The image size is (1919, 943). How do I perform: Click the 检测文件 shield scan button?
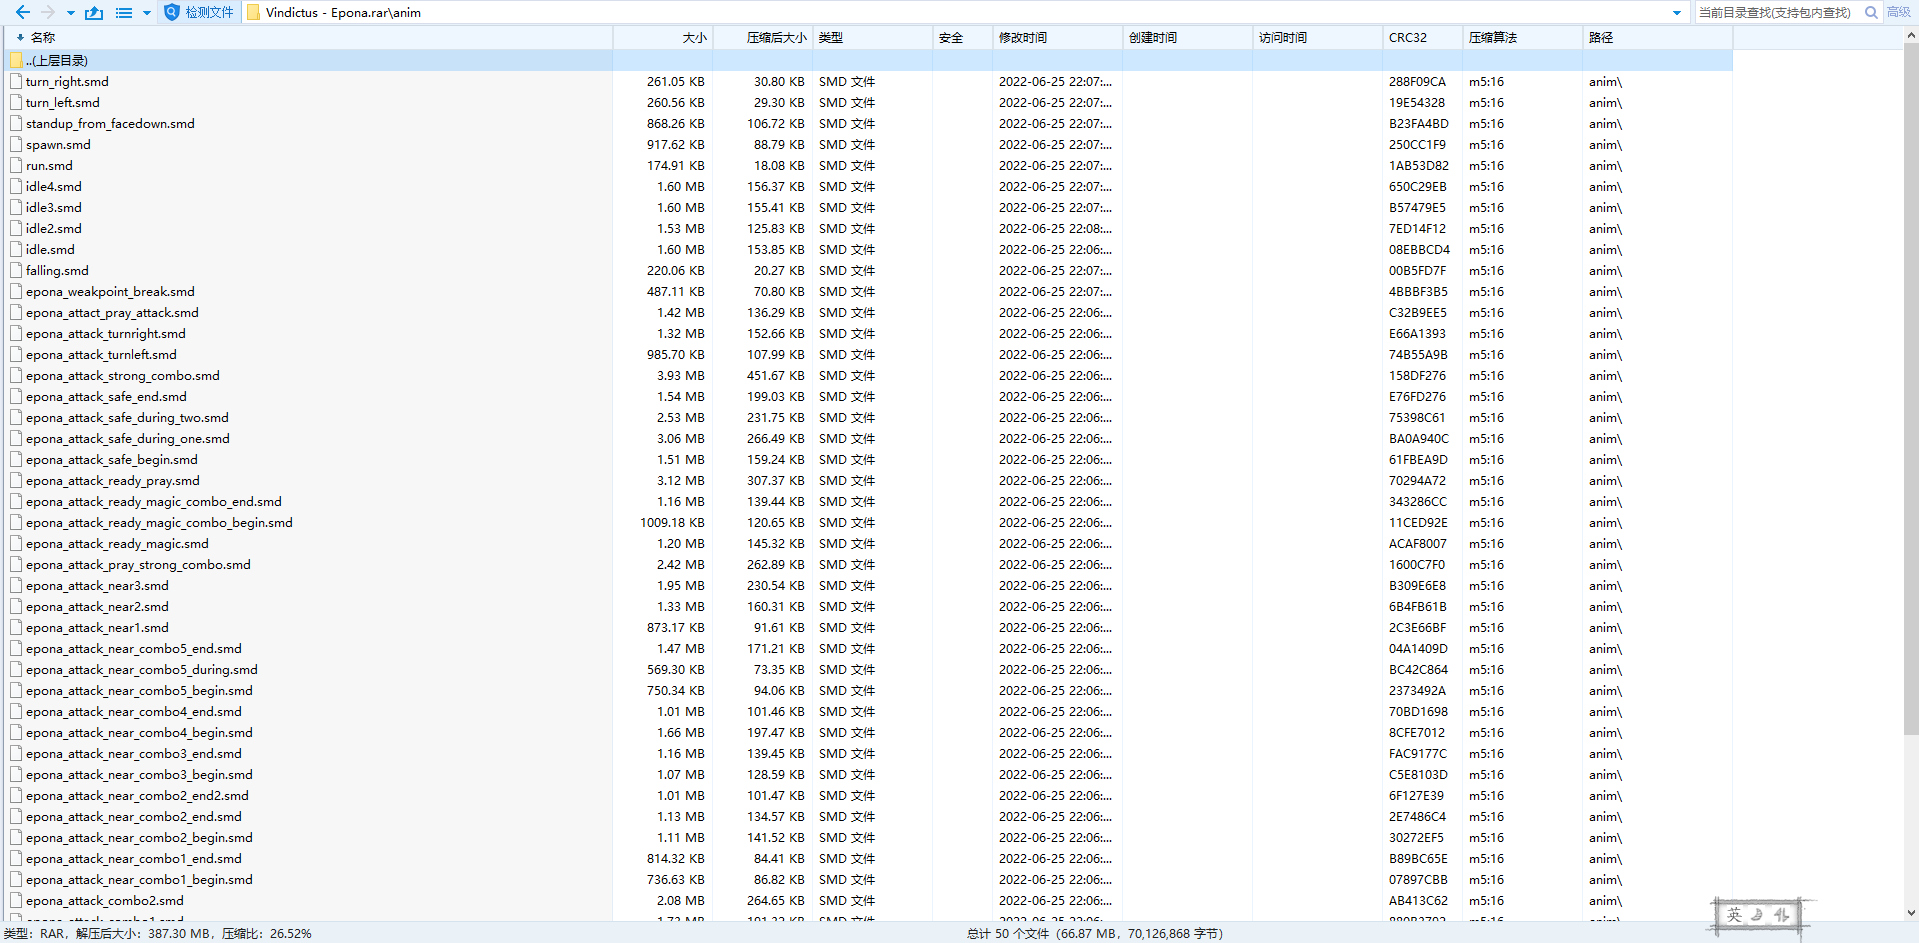[199, 13]
